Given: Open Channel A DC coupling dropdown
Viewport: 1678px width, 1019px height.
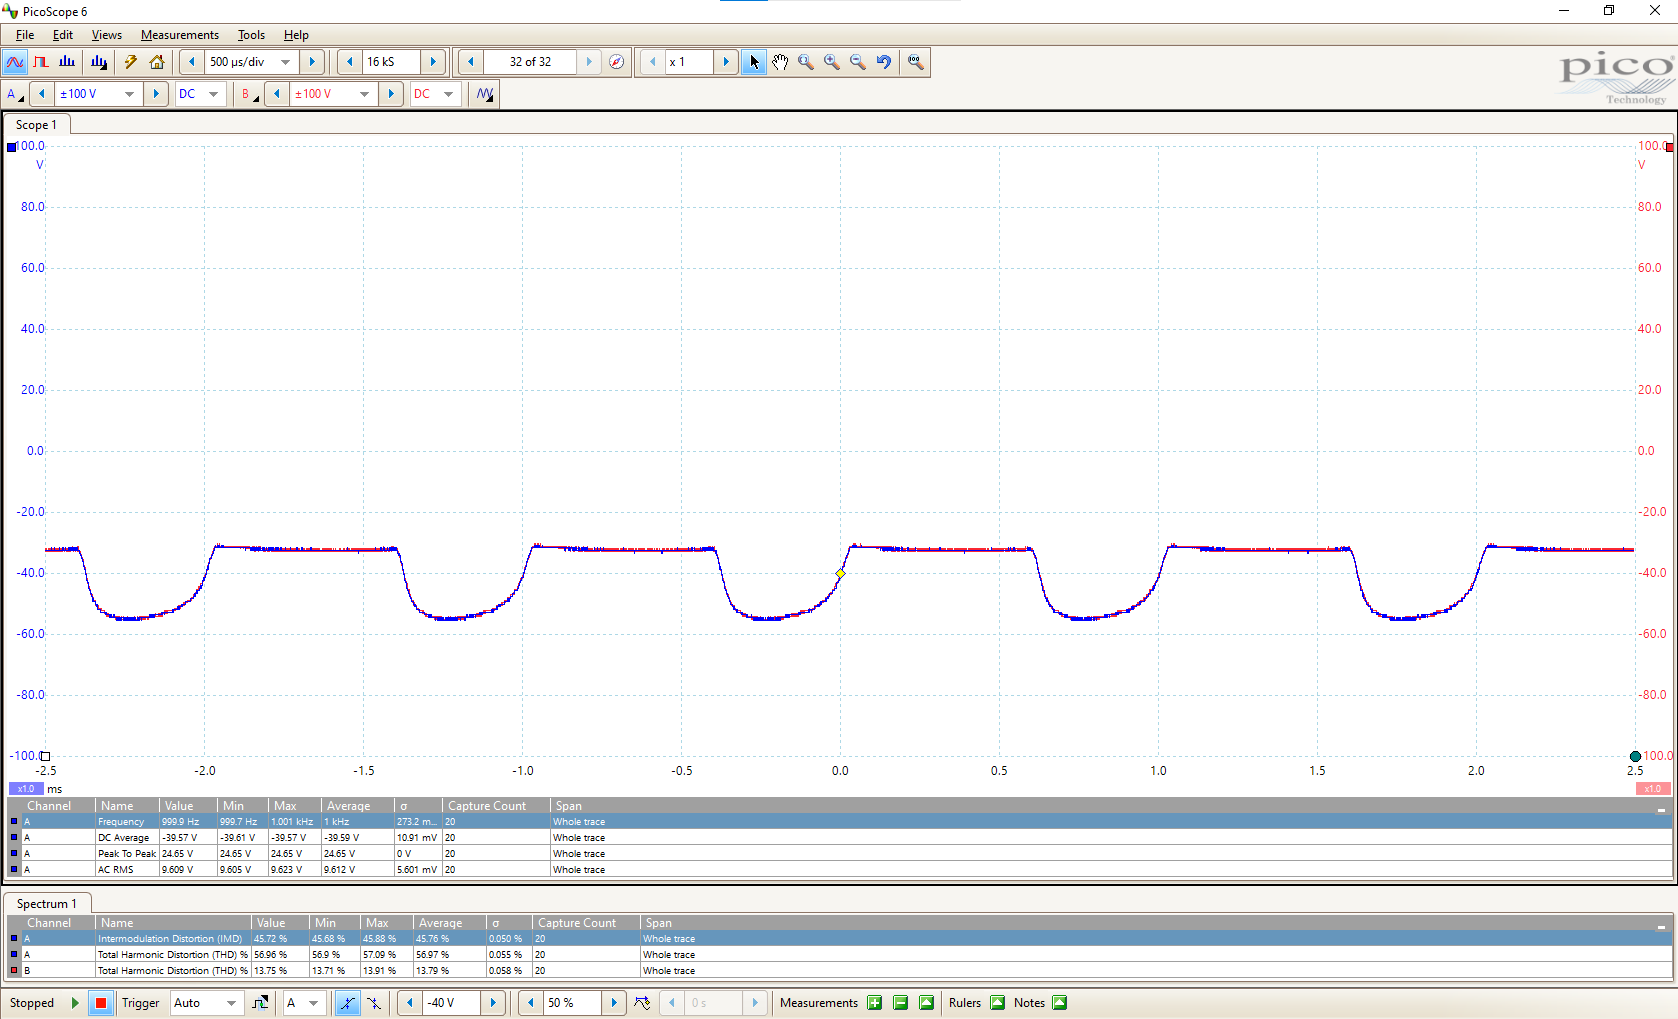Looking at the screenshot, I should 213,94.
